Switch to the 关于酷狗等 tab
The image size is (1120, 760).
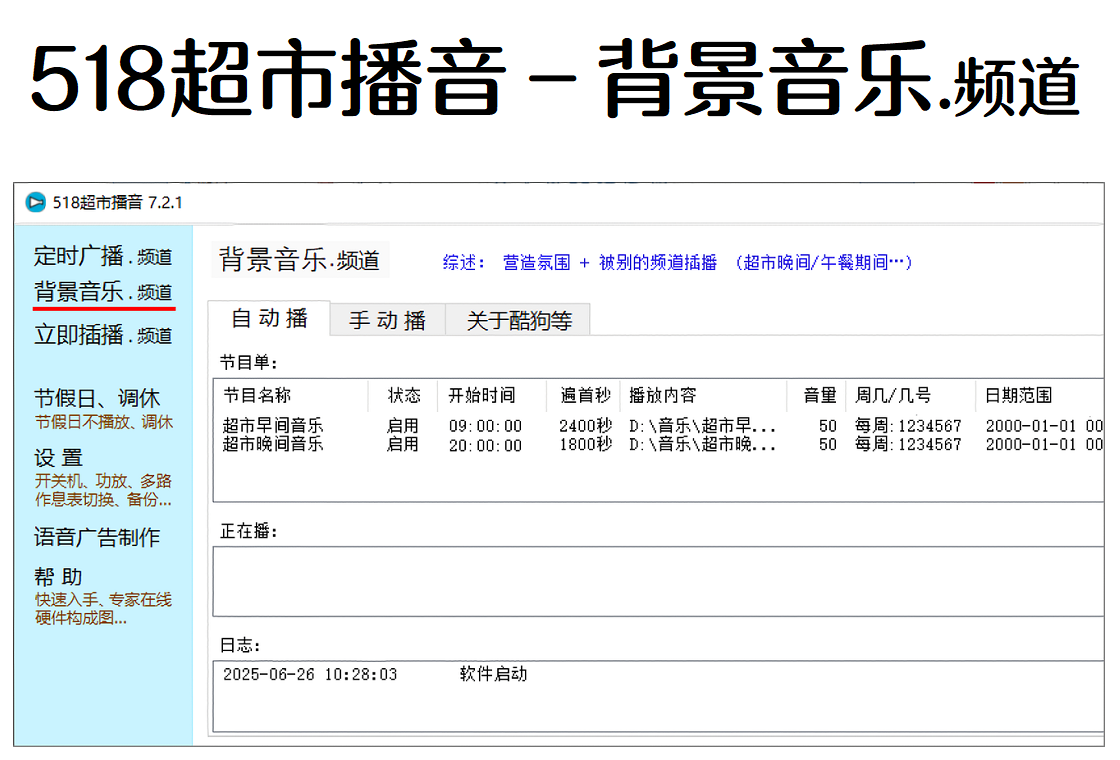pyautogui.click(x=519, y=320)
